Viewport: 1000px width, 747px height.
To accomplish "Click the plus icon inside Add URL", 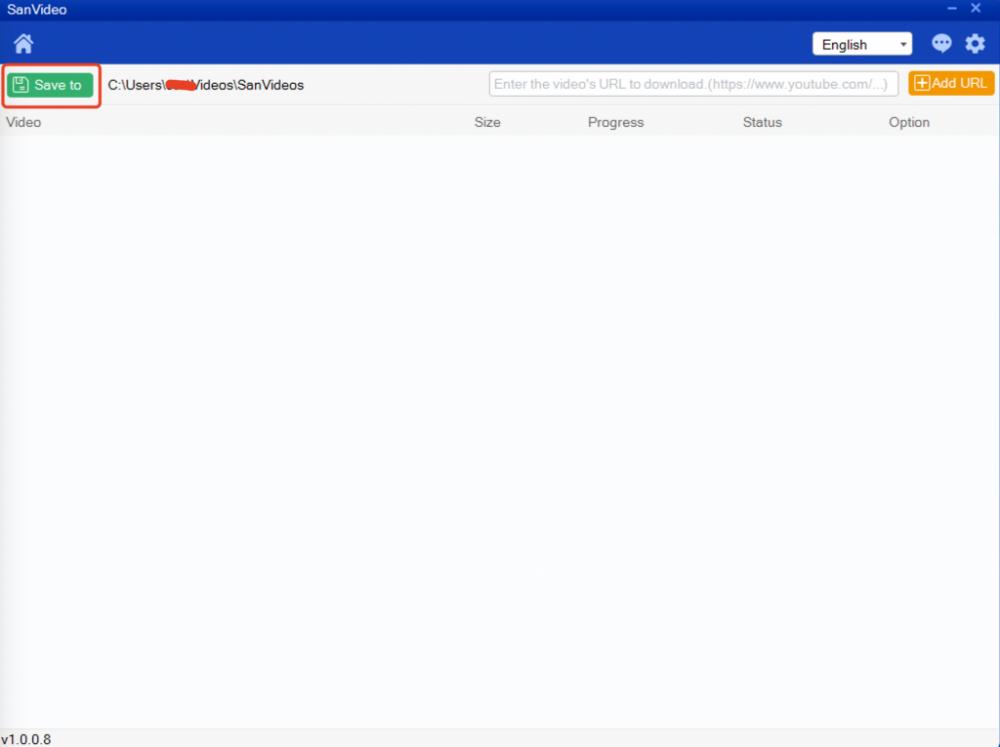I will (921, 83).
